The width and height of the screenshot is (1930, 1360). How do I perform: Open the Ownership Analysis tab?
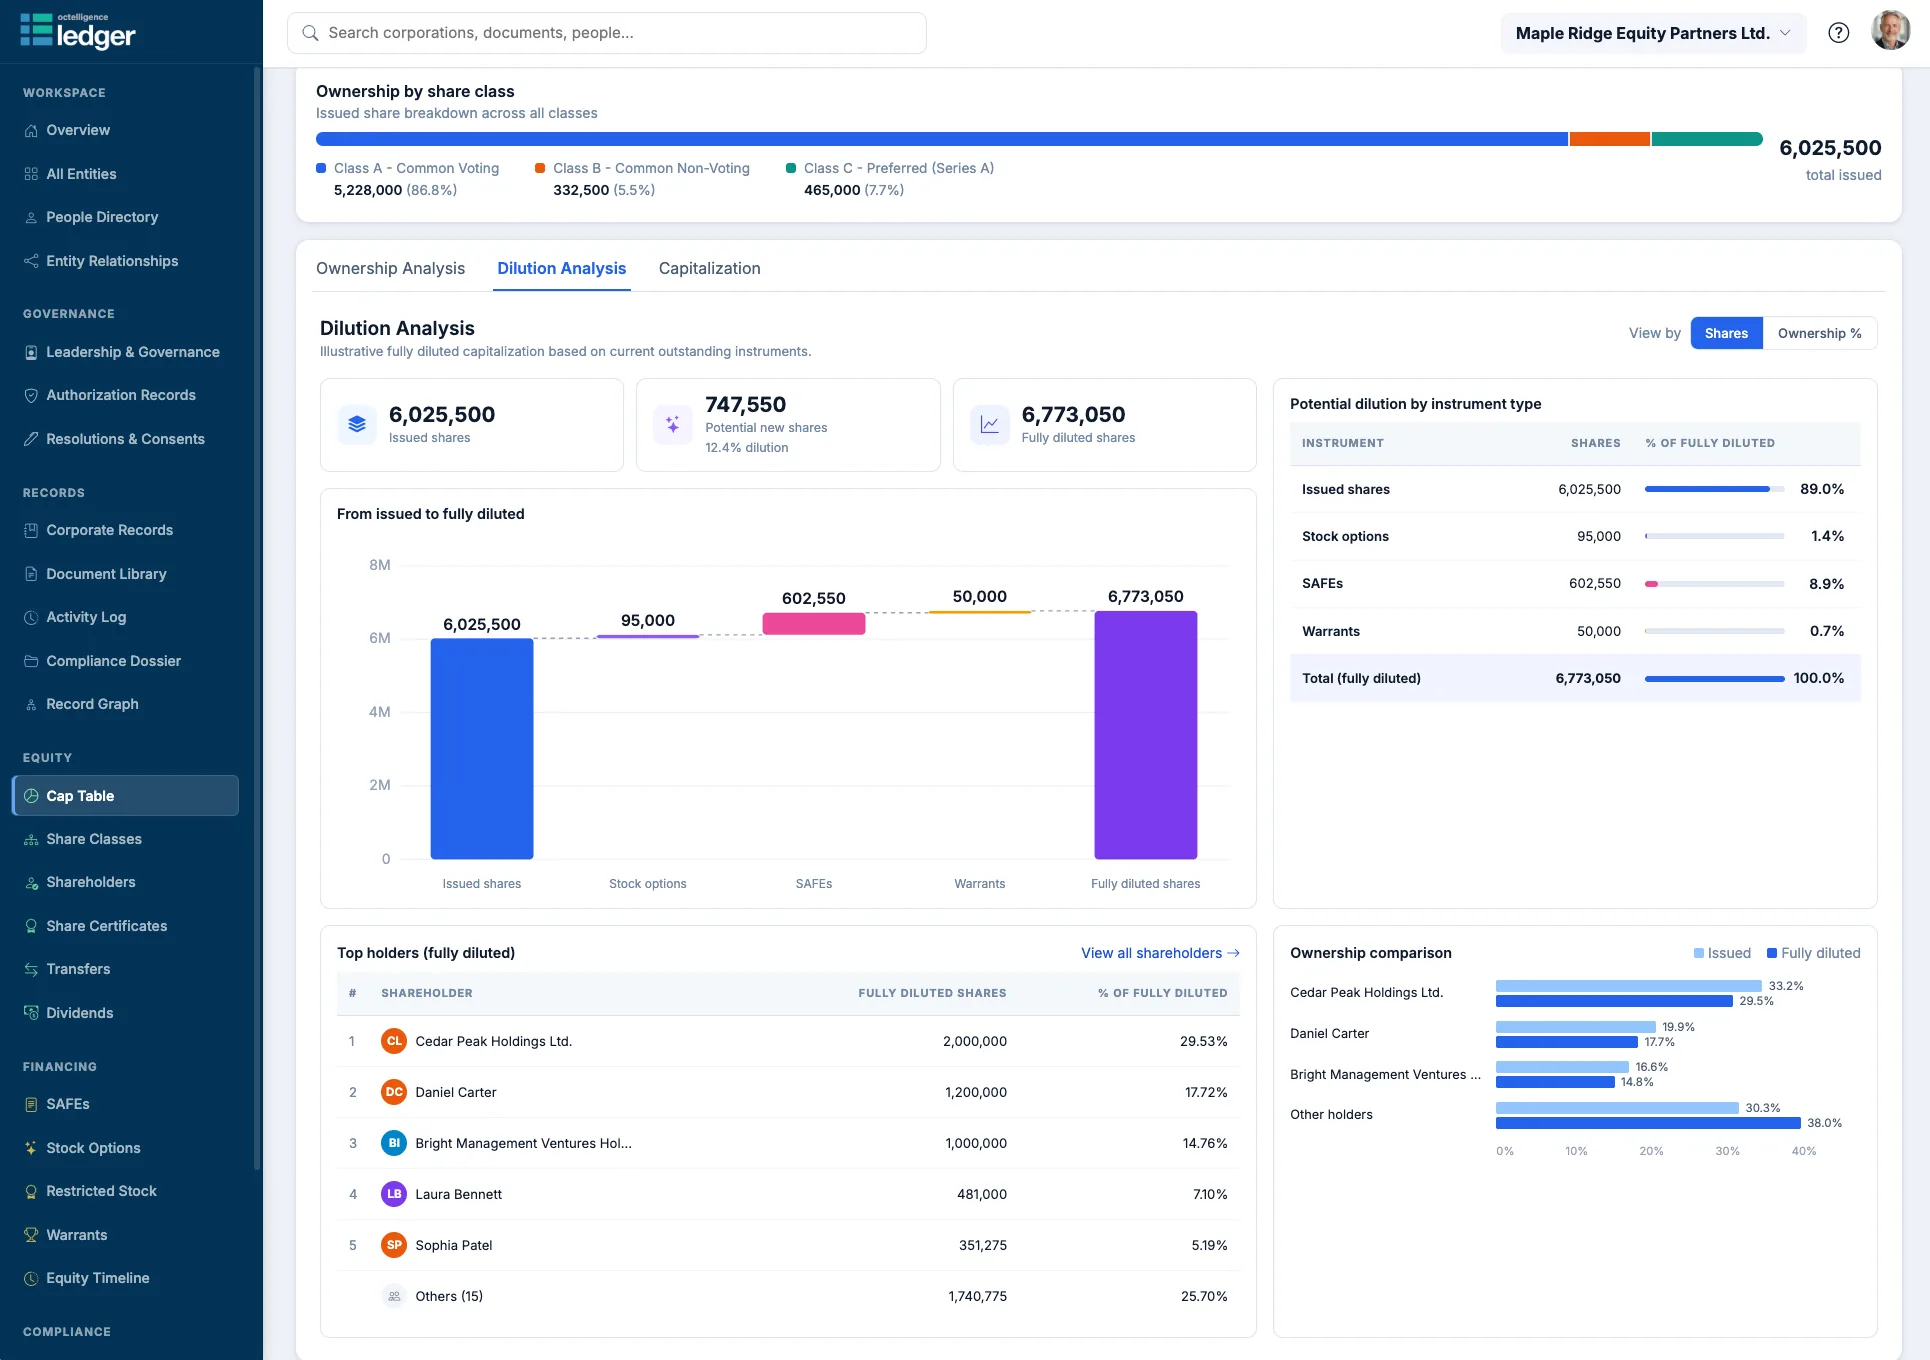point(390,268)
